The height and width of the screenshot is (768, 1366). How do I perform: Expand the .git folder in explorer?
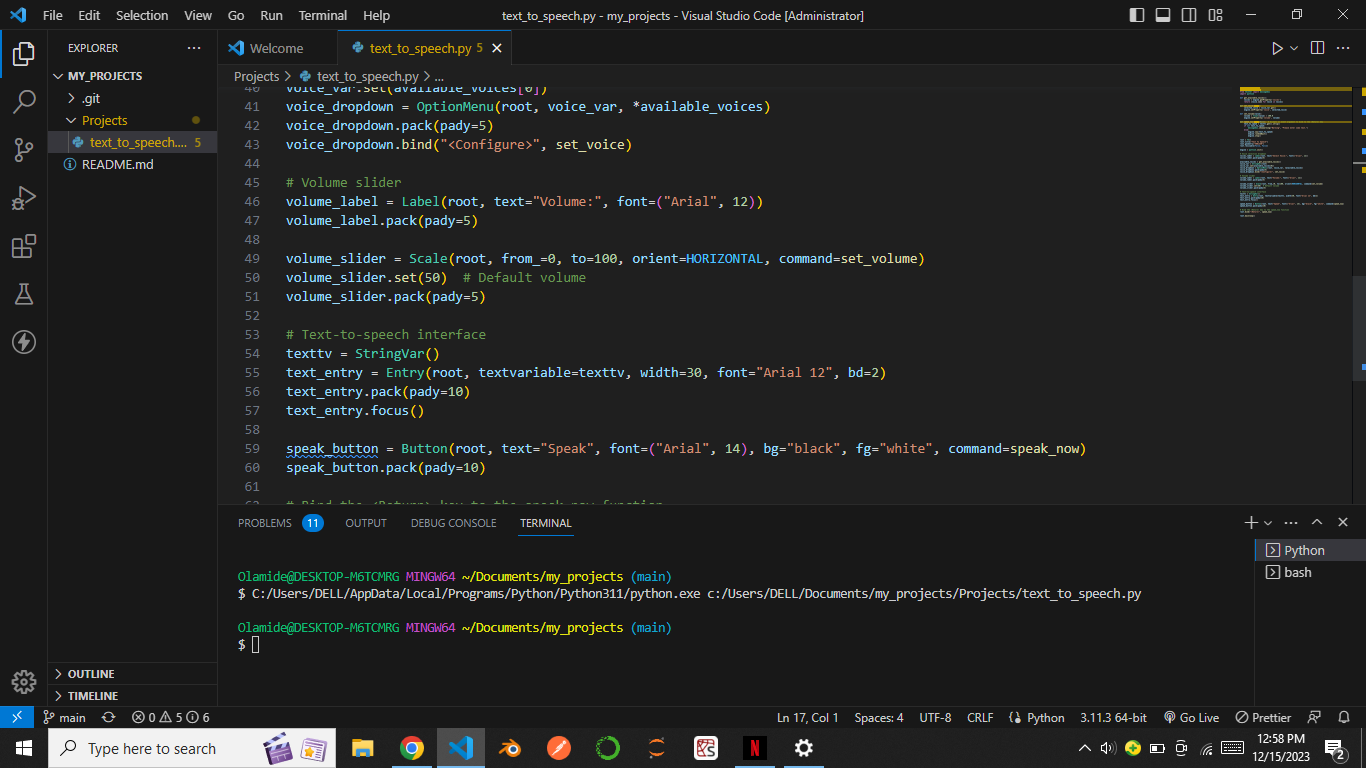click(x=90, y=98)
